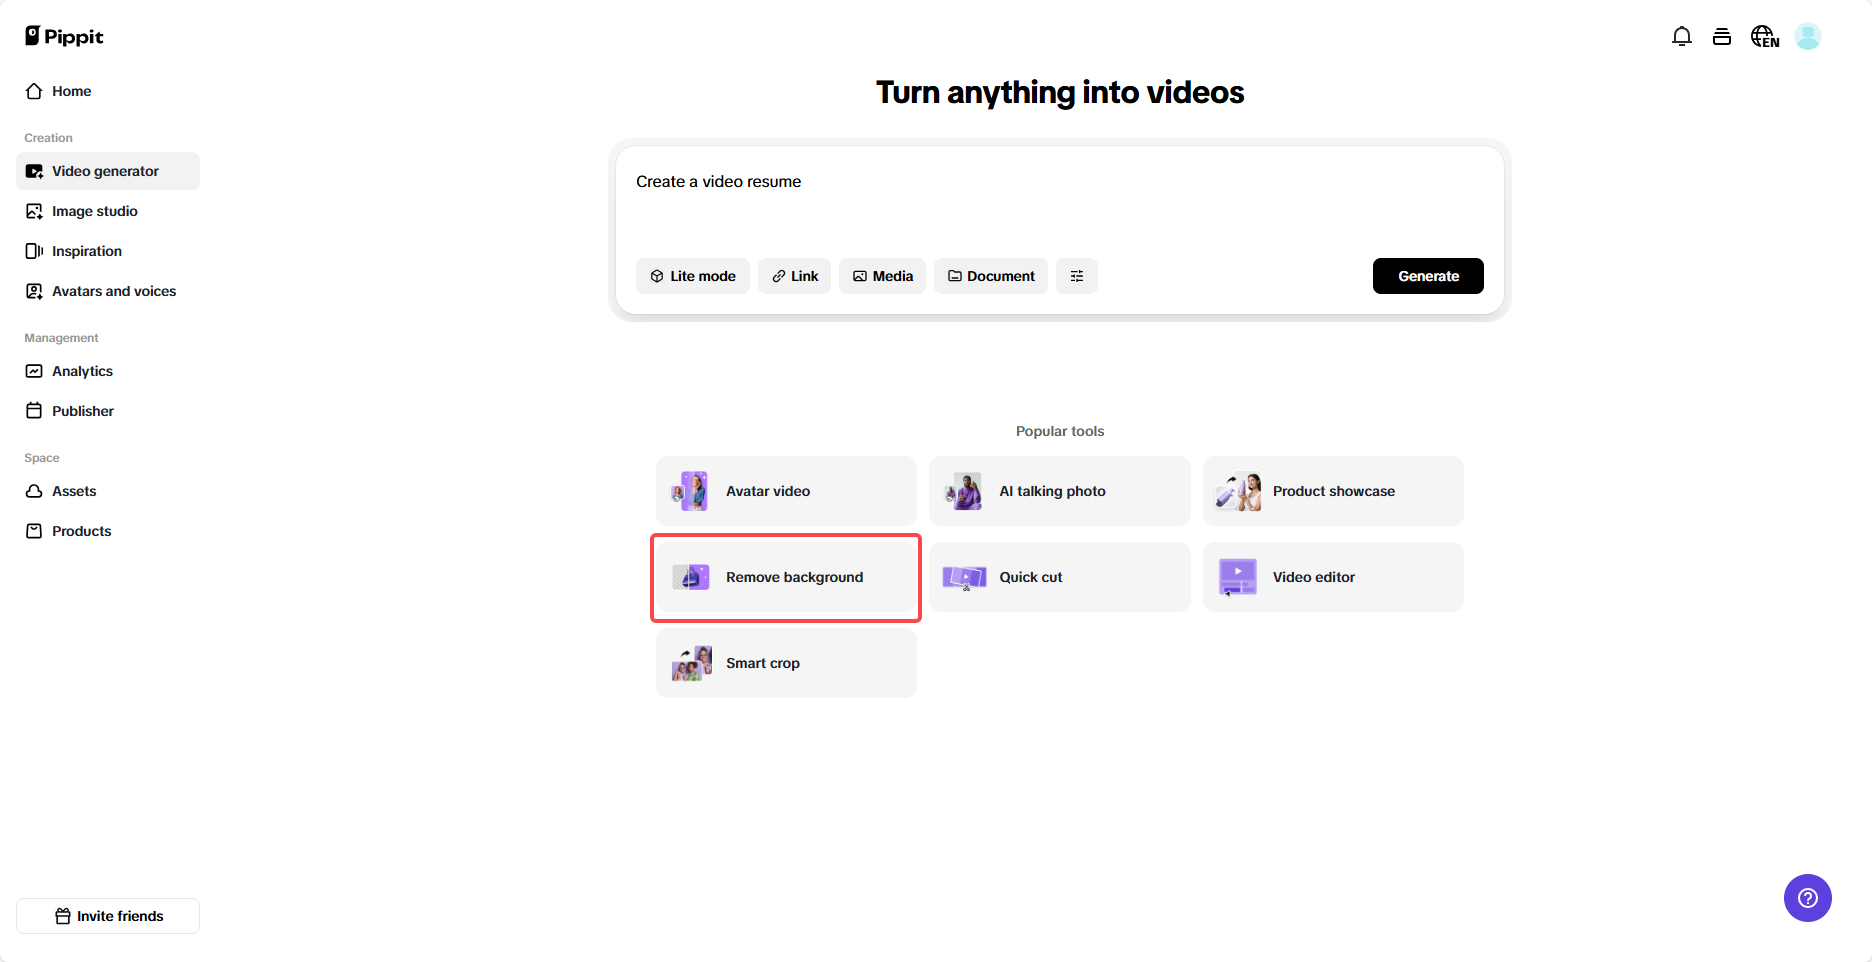
Task: Change language via globe EN icon
Action: coord(1765,37)
